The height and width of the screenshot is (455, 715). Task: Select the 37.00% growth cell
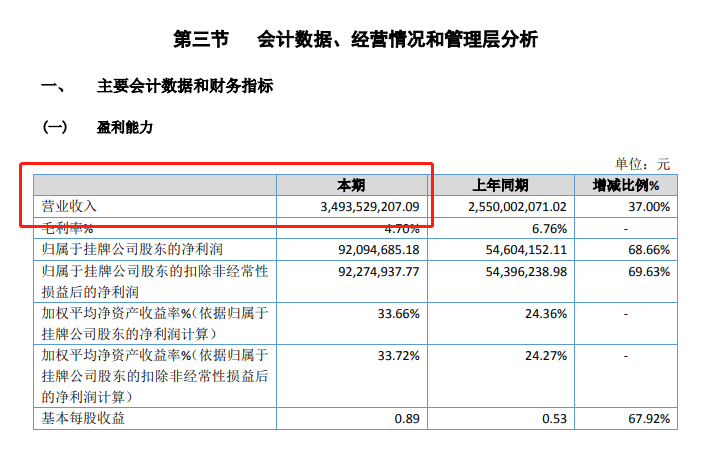(649, 206)
